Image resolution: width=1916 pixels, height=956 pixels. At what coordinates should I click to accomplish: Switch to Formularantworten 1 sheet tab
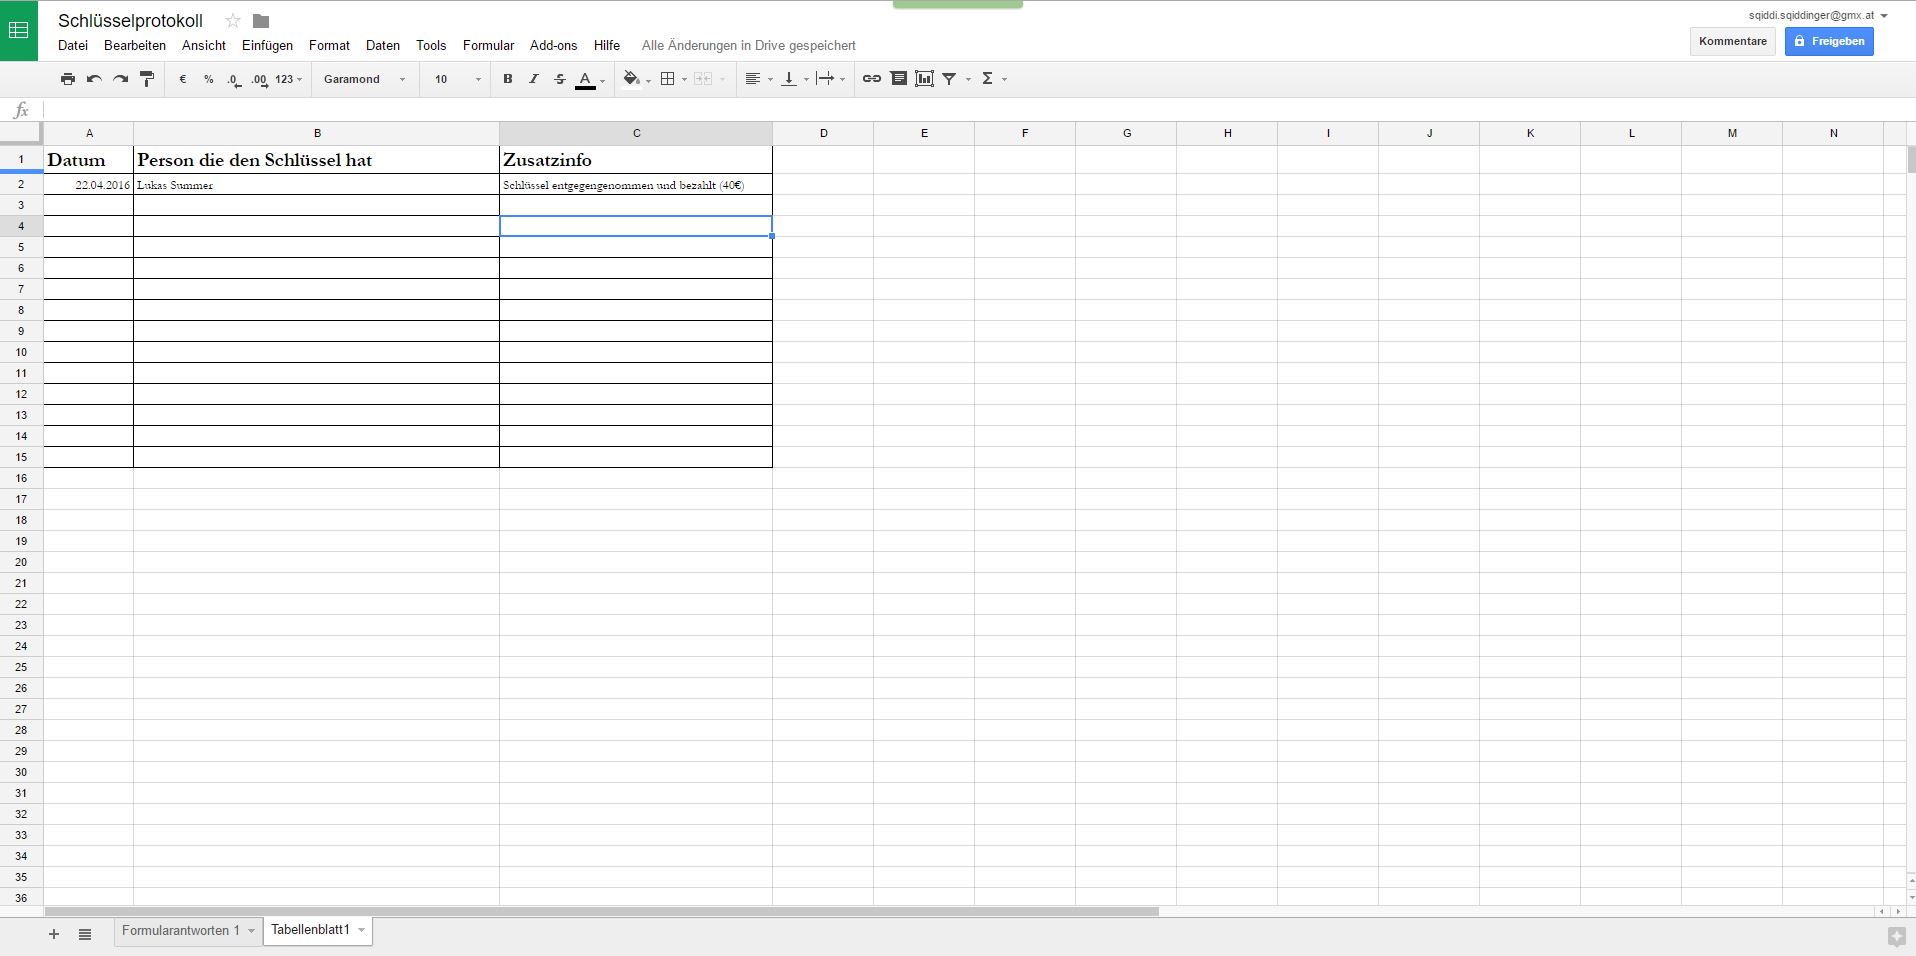180,930
